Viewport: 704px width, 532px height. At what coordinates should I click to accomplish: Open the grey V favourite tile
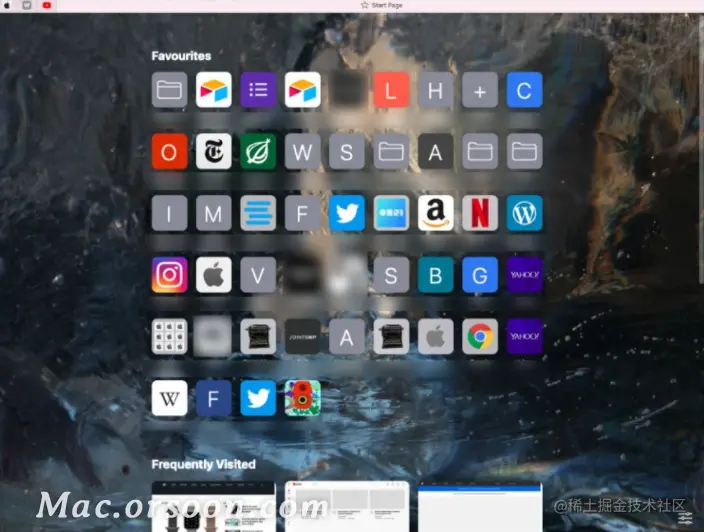[x=258, y=275]
